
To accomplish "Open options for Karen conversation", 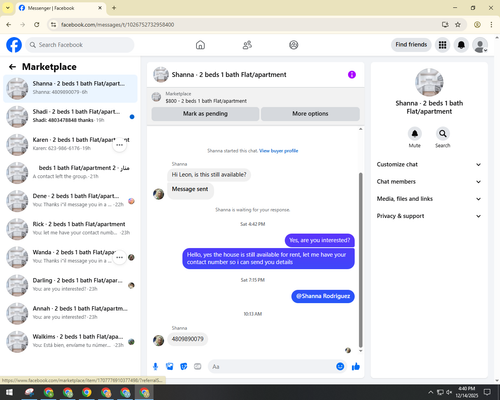I will 120,145.
